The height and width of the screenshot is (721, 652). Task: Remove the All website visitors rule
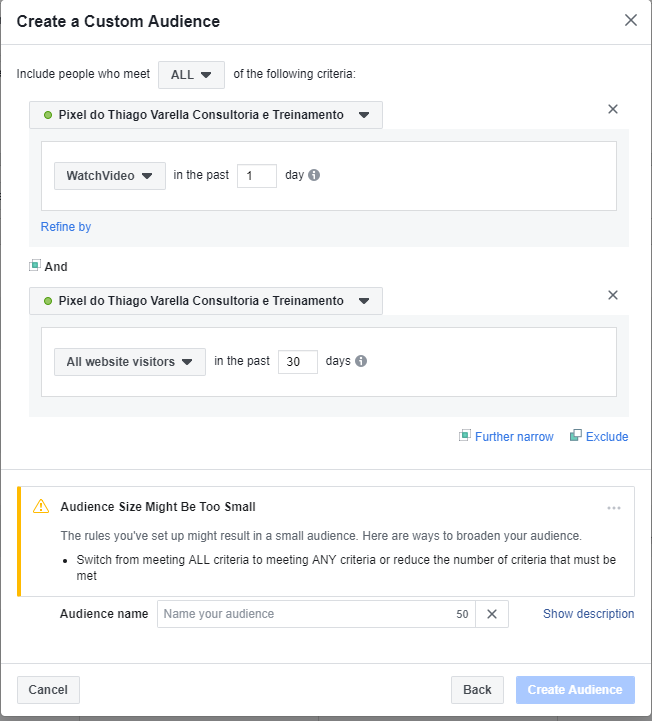tap(613, 295)
